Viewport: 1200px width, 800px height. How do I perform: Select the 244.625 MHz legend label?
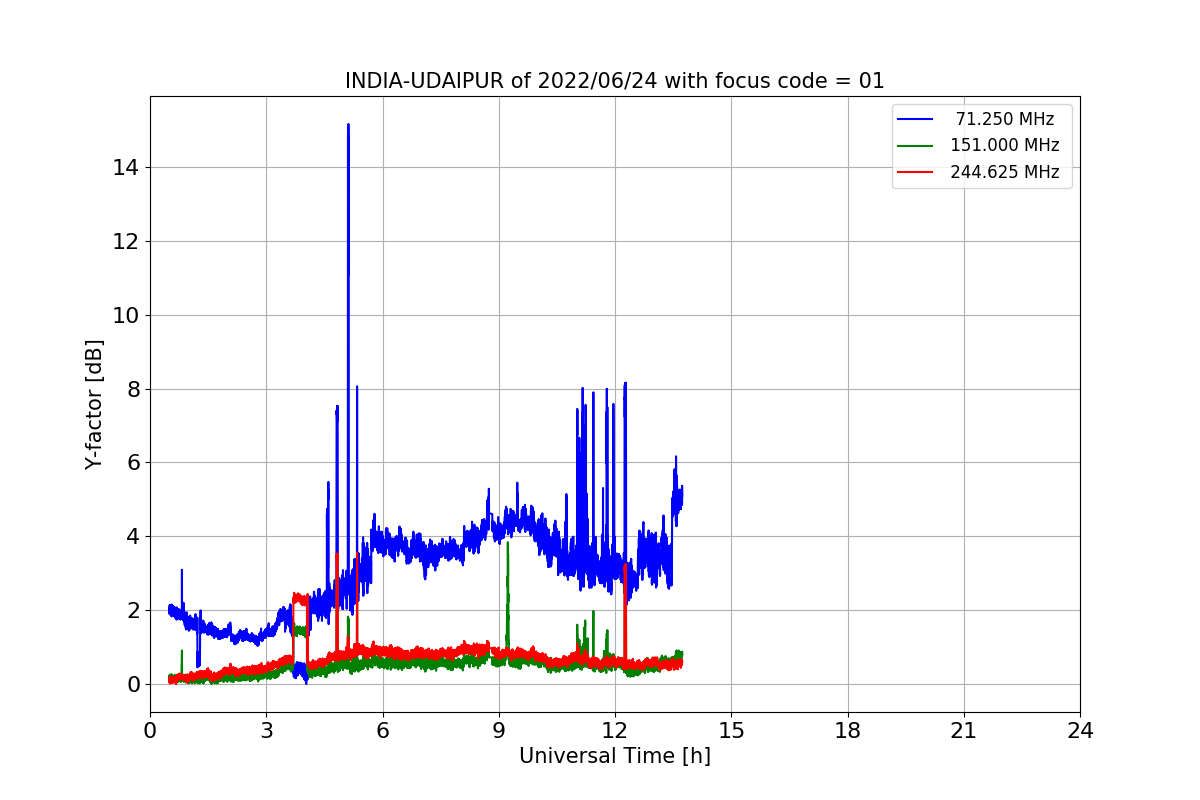pos(1005,172)
